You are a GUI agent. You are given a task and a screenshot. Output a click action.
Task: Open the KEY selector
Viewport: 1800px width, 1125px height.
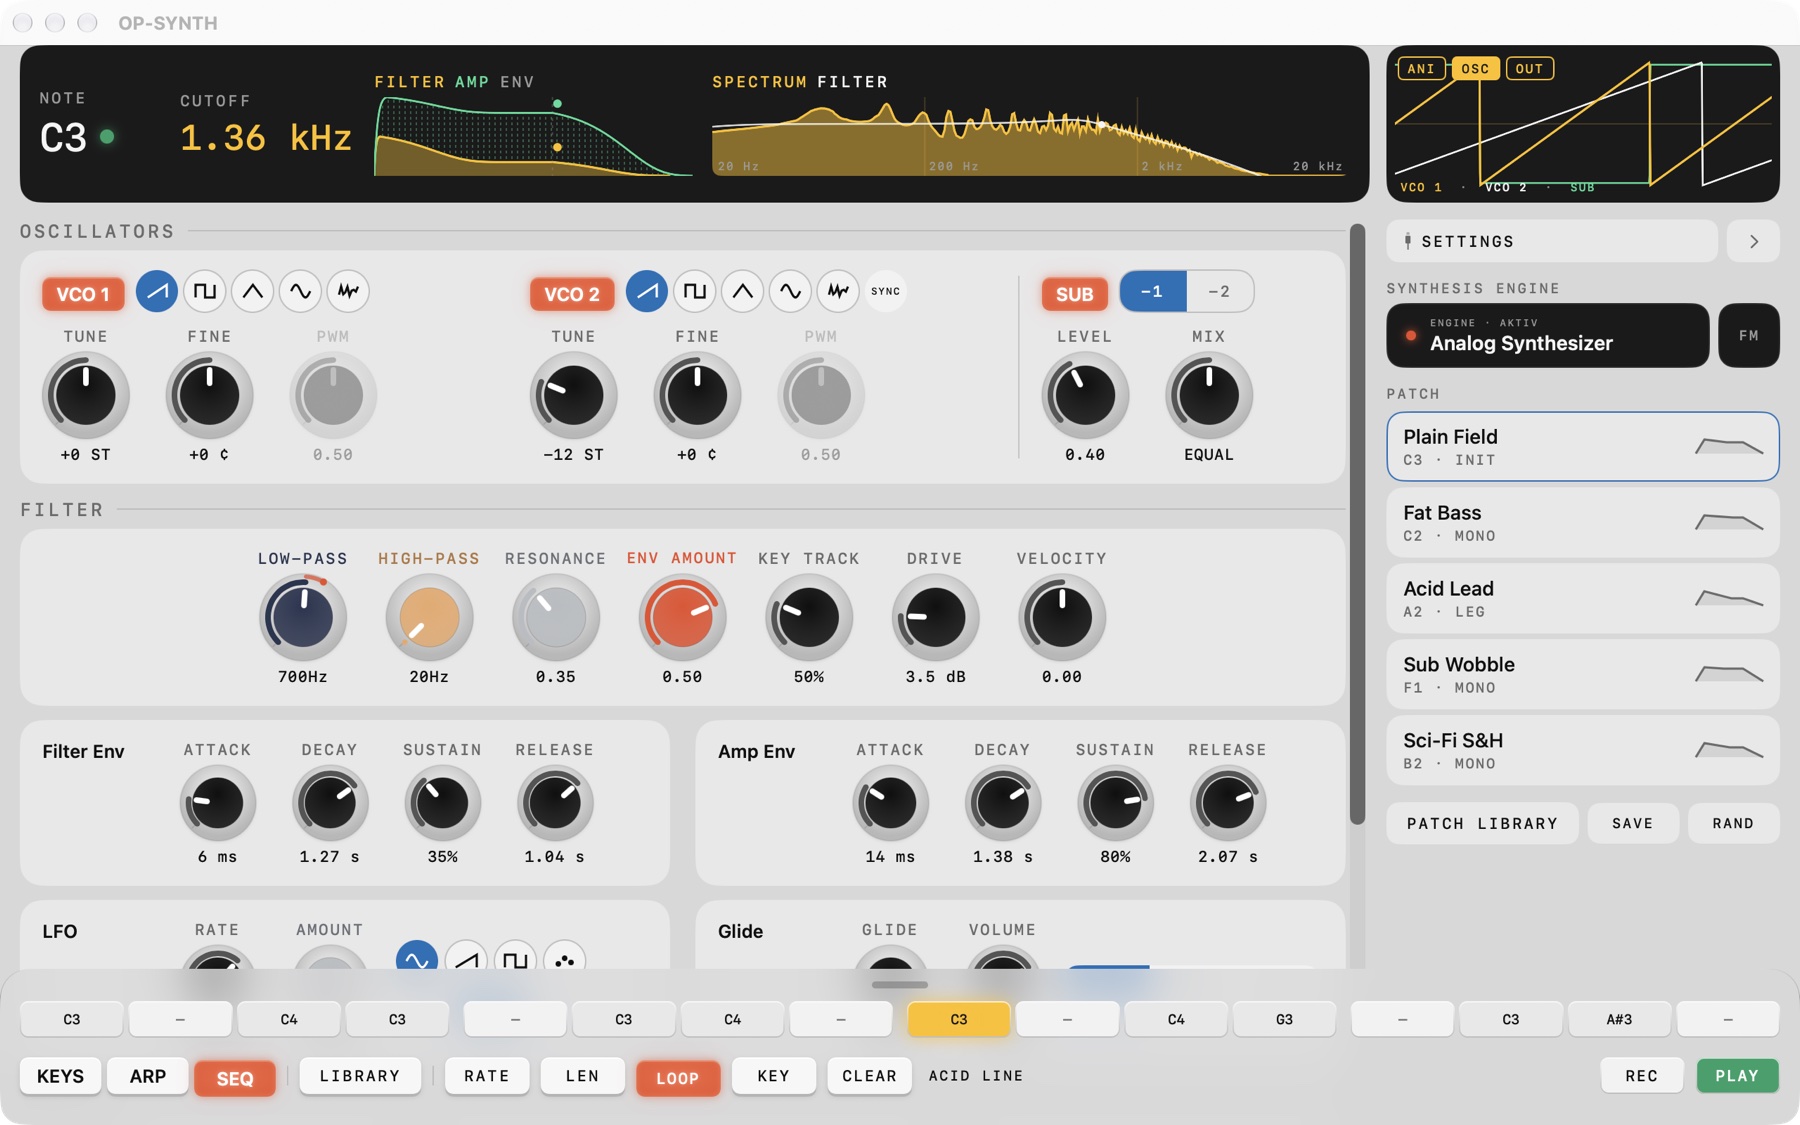774,1076
